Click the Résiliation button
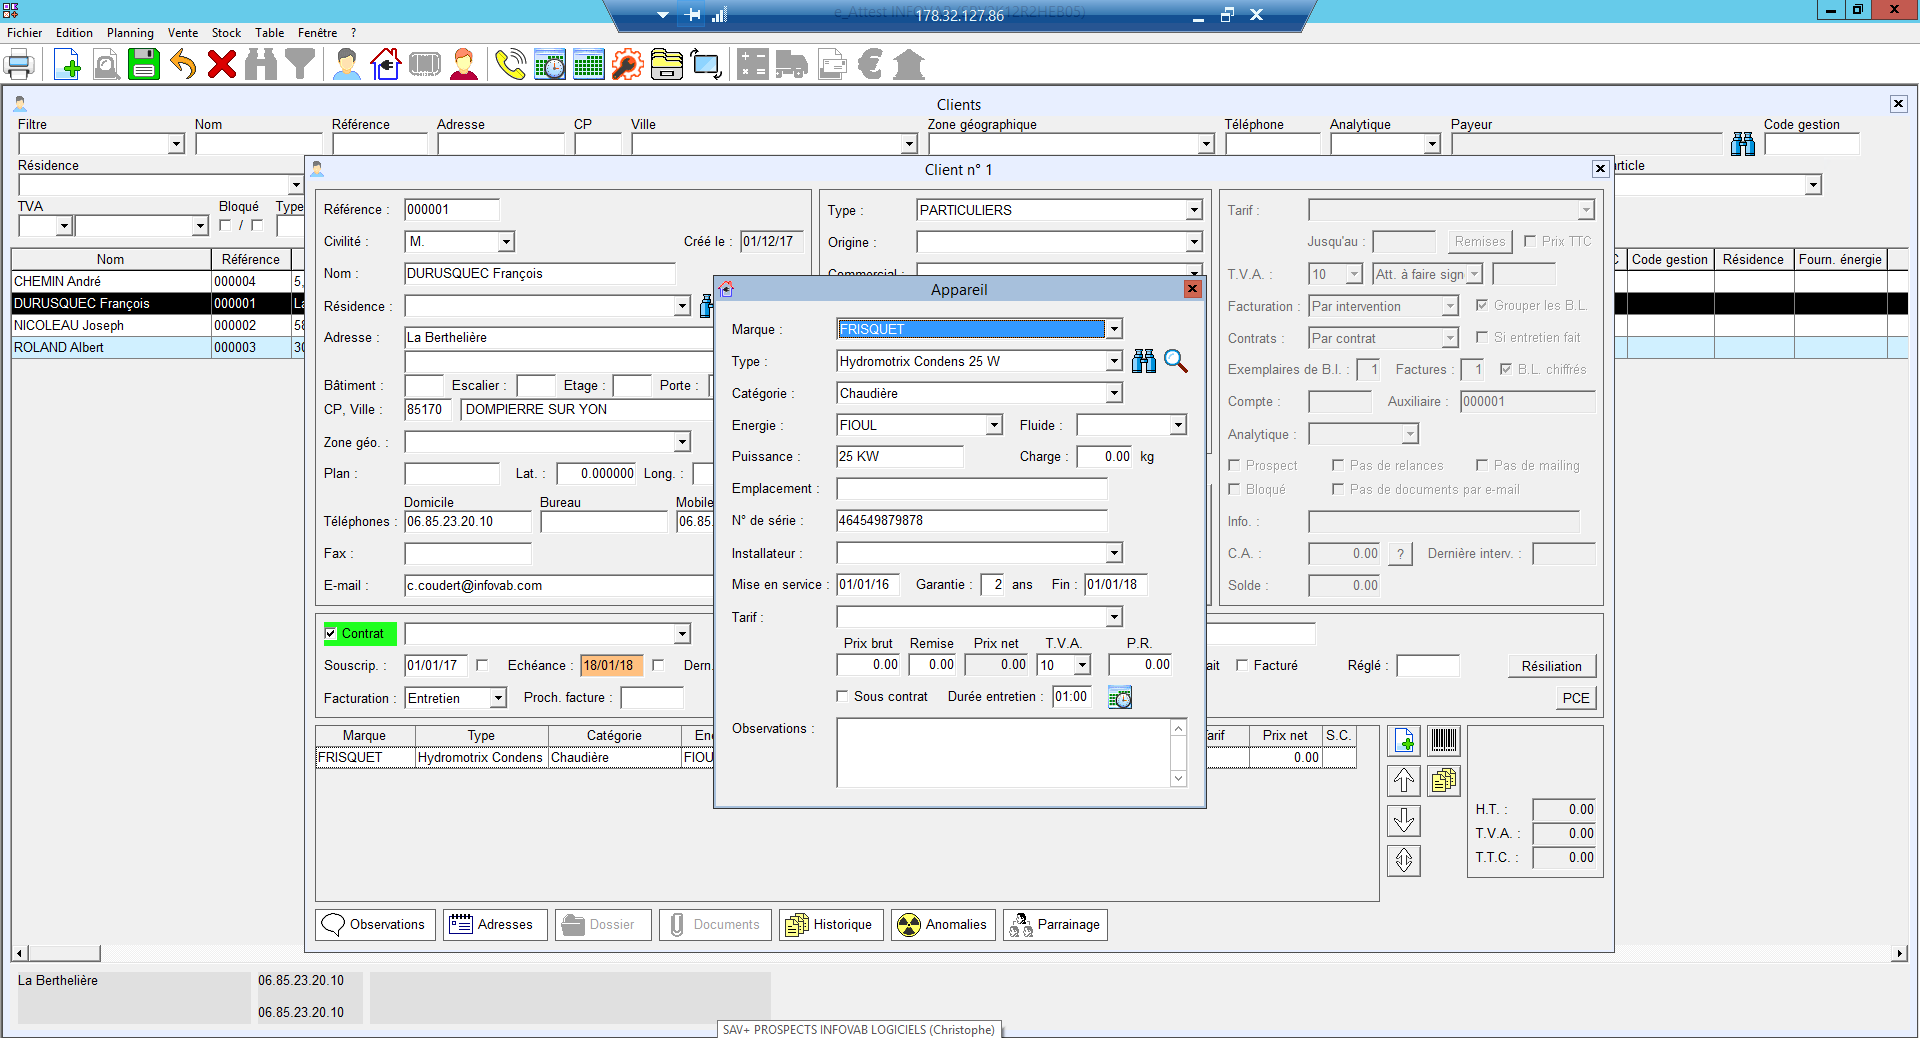 tap(1551, 666)
